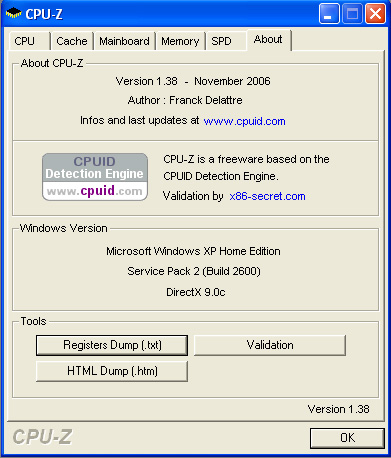The image size is (391, 458).
Task: Click the 'Infos and last updates at' text
Action: click(139, 120)
